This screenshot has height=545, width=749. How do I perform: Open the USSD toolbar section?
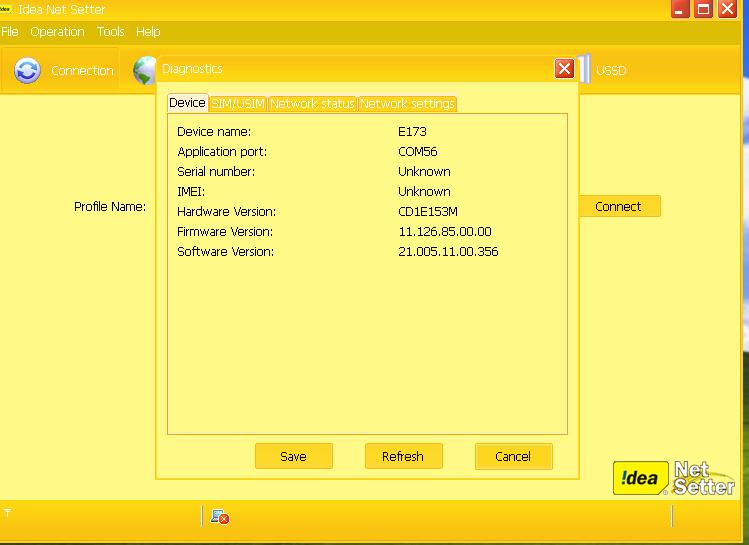click(610, 71)
